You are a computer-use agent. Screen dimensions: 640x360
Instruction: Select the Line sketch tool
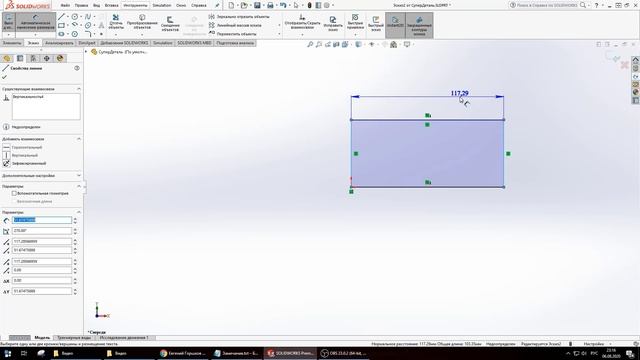(x=61, y=17)
